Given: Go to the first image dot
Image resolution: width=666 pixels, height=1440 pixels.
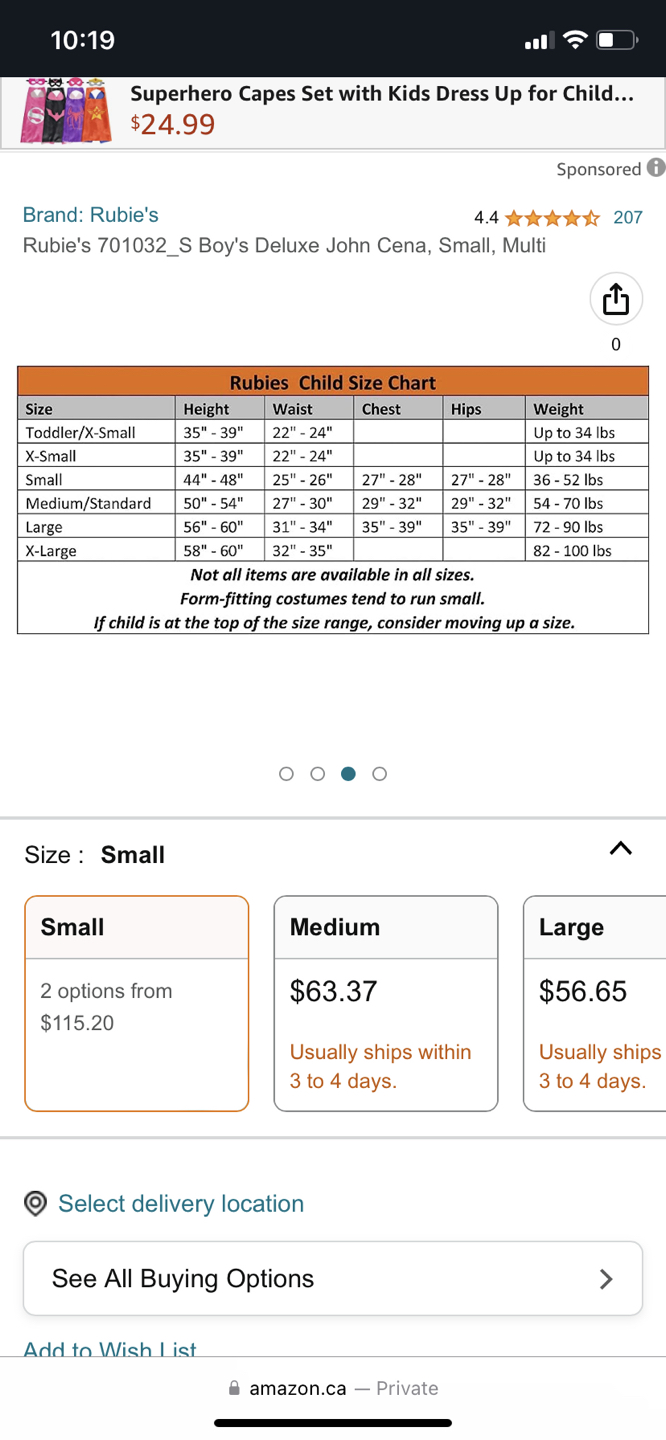Looking at the screenshot, I should (x=287, y=774).
